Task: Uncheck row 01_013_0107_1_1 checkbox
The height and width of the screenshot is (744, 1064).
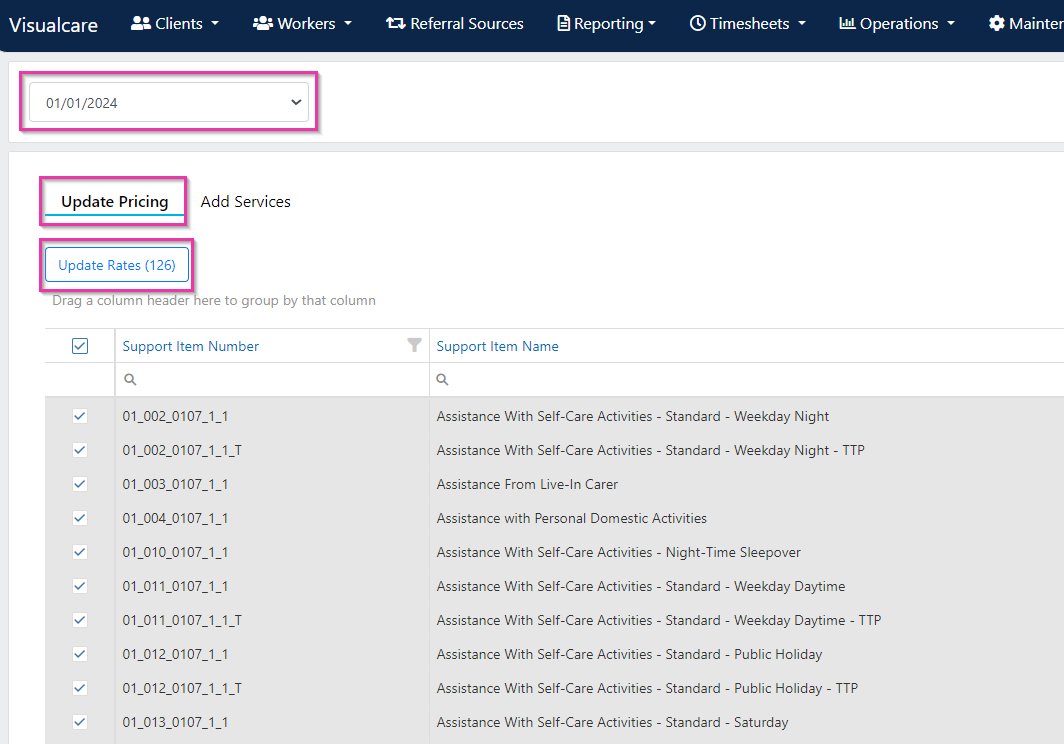Action: point(80,722)
